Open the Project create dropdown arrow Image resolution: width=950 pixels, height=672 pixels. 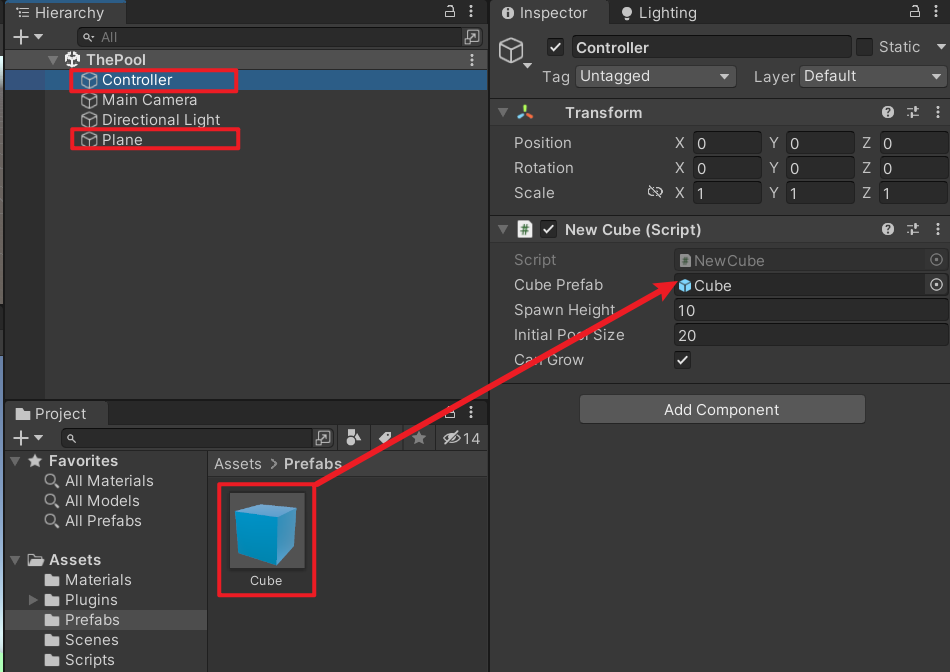[x=39, y=437]
